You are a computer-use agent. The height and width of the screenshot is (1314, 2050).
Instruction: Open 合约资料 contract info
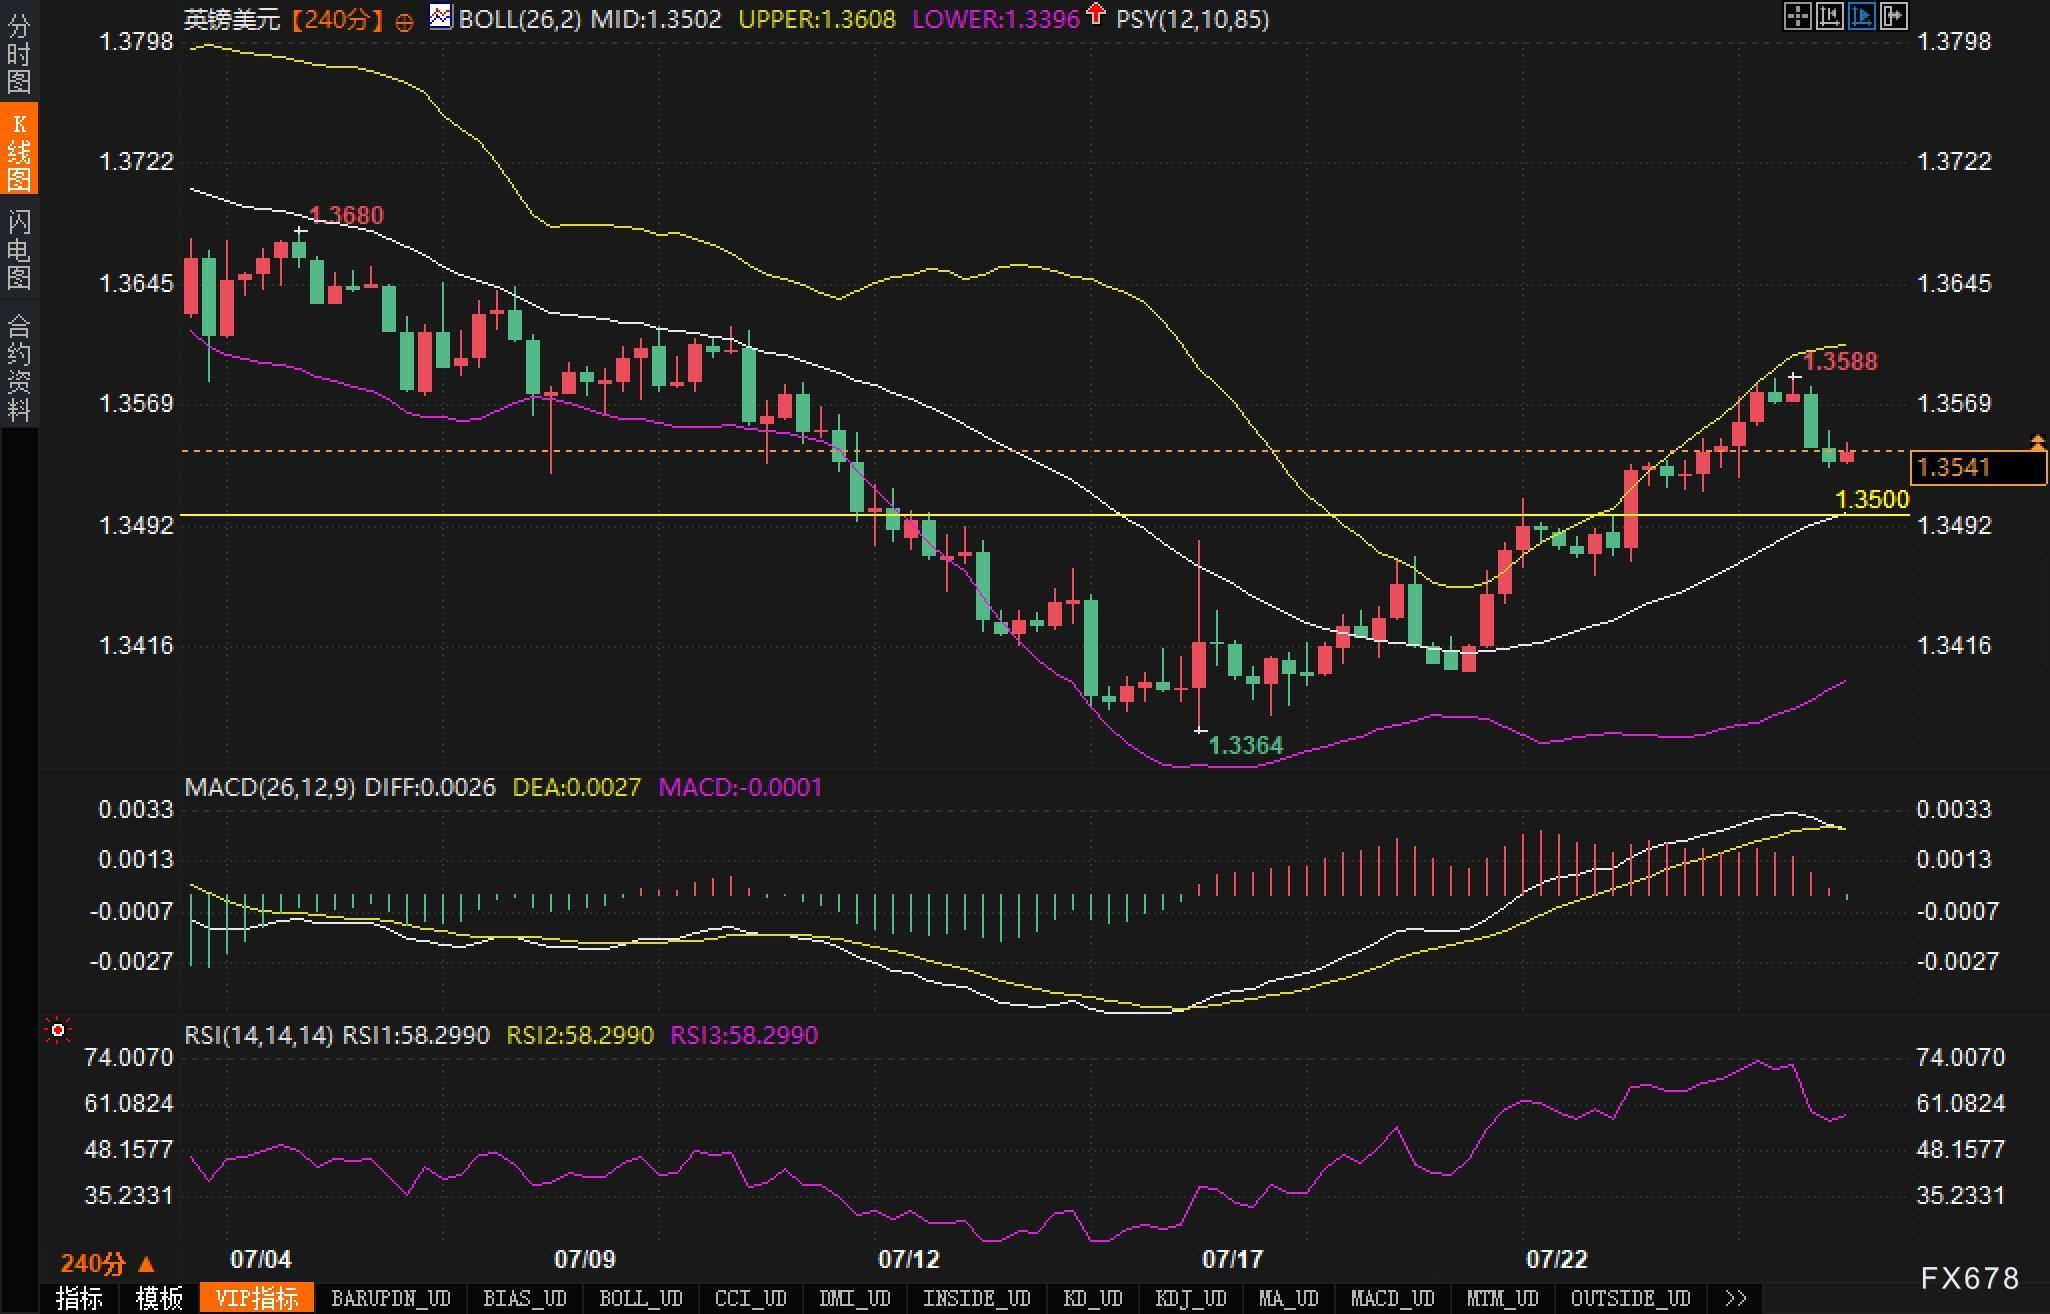(18, 367)
